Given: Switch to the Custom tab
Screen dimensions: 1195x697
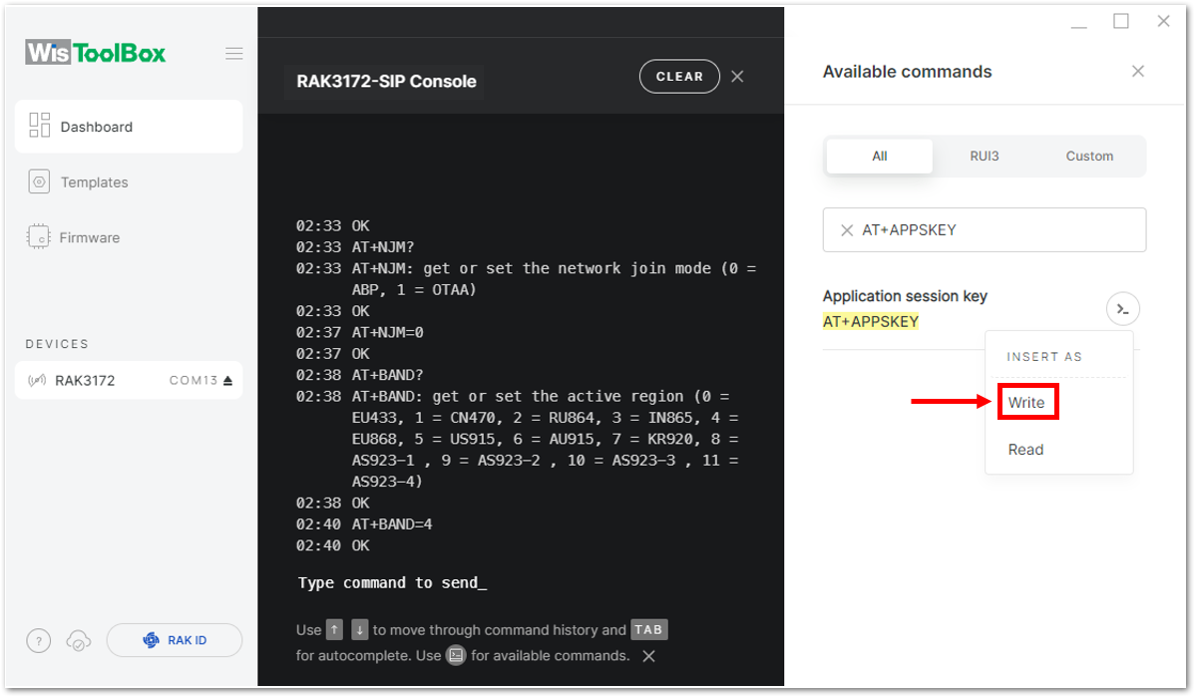Looking at the screenshot, I should coord(1089,156).
